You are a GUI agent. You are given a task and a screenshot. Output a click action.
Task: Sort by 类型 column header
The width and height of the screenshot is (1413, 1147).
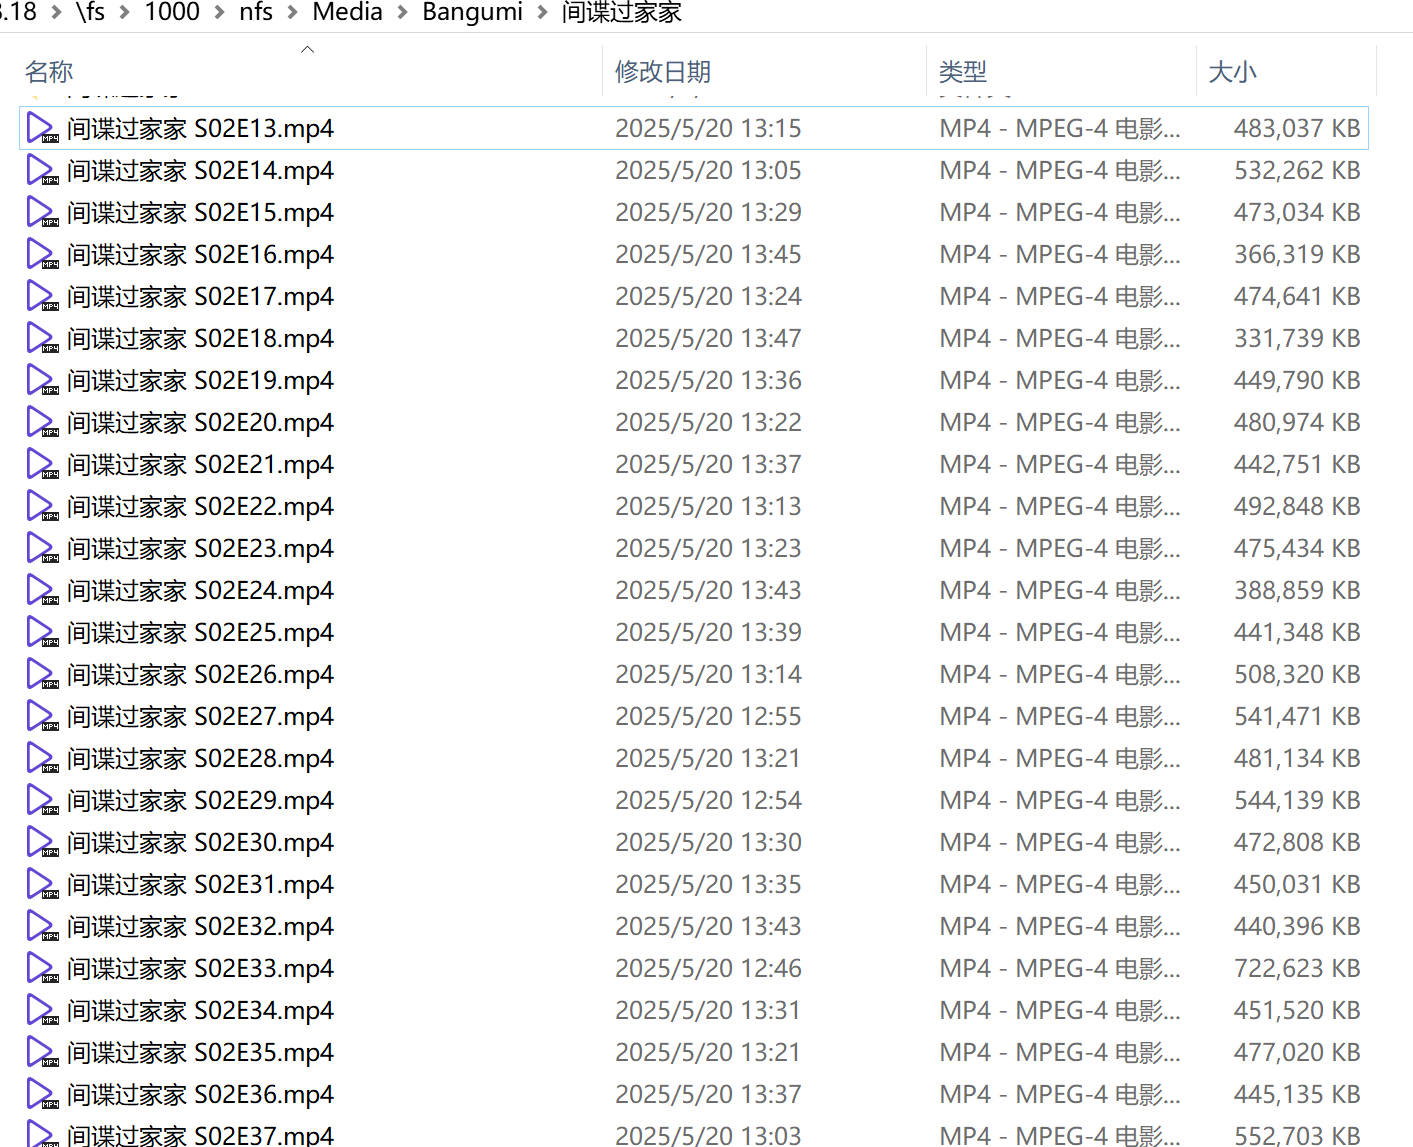click(x=1062, y=71)
